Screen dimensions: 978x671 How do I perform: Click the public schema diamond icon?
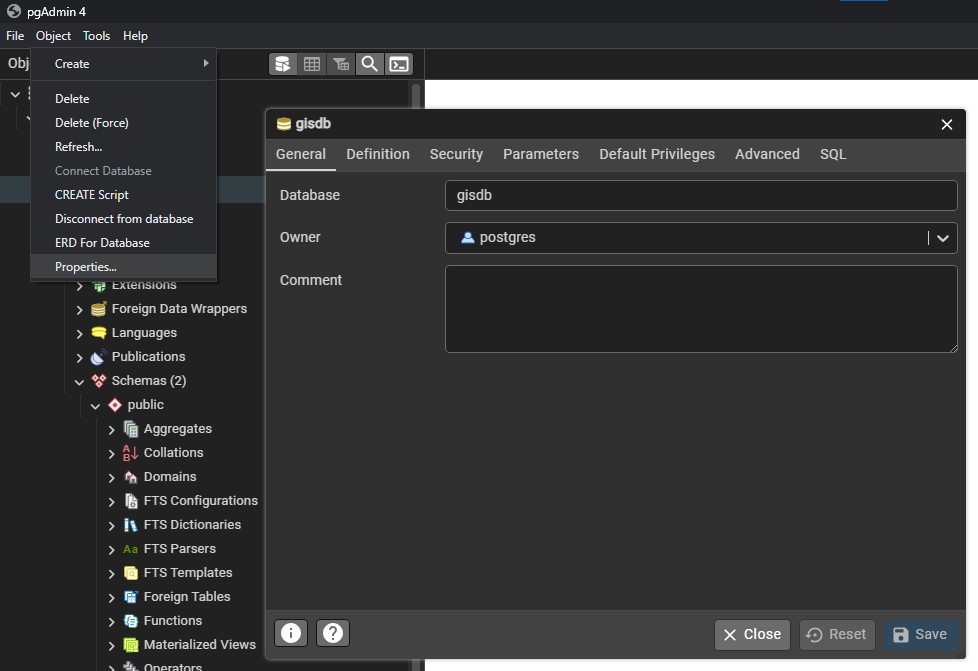tap(115, 405)
